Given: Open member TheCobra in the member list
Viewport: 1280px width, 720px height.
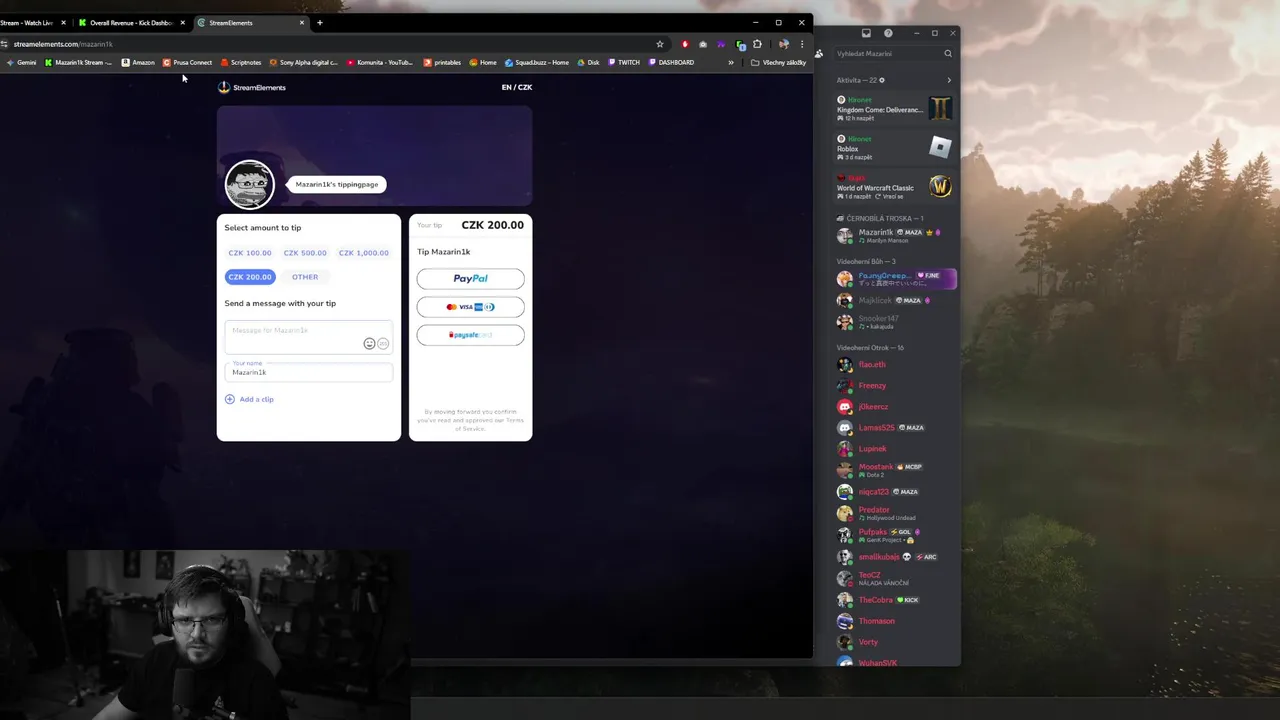Looking at the screenshot, I should 896,600.
